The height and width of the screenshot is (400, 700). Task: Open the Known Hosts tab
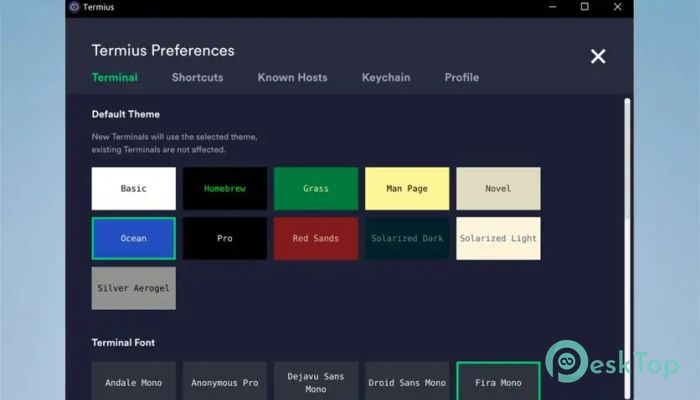292,77
